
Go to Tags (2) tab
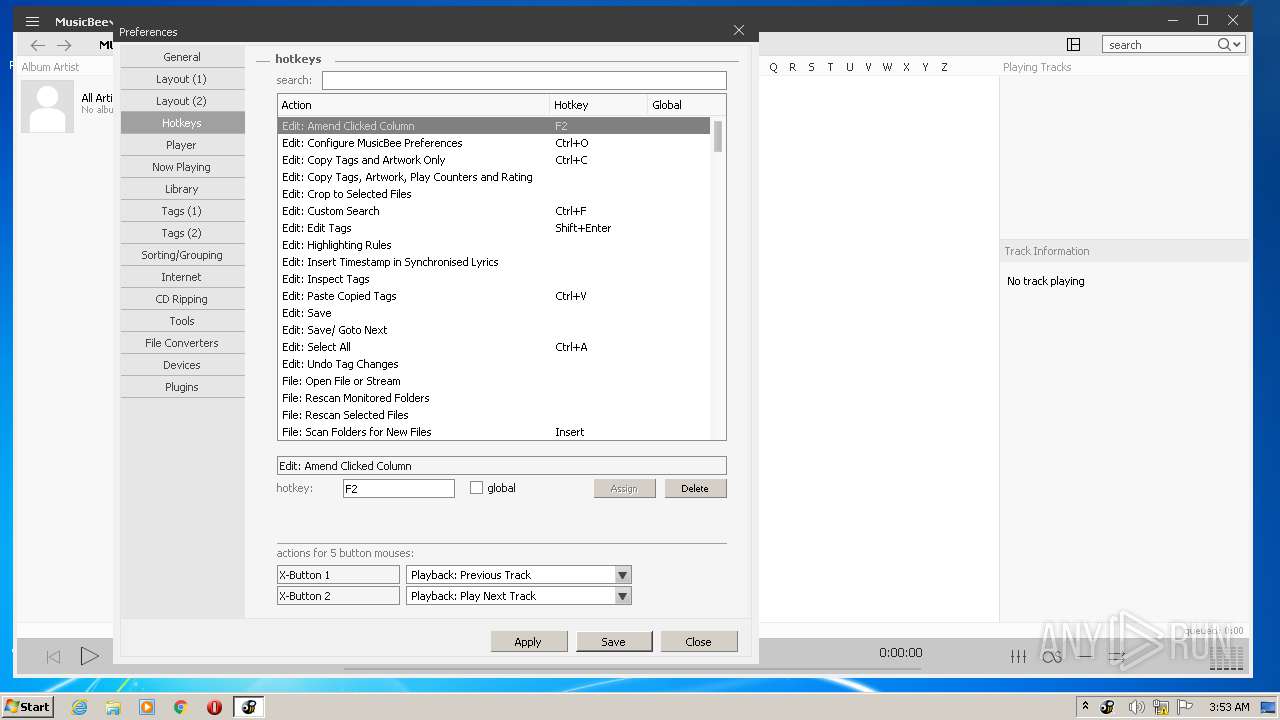pos(182,233)
